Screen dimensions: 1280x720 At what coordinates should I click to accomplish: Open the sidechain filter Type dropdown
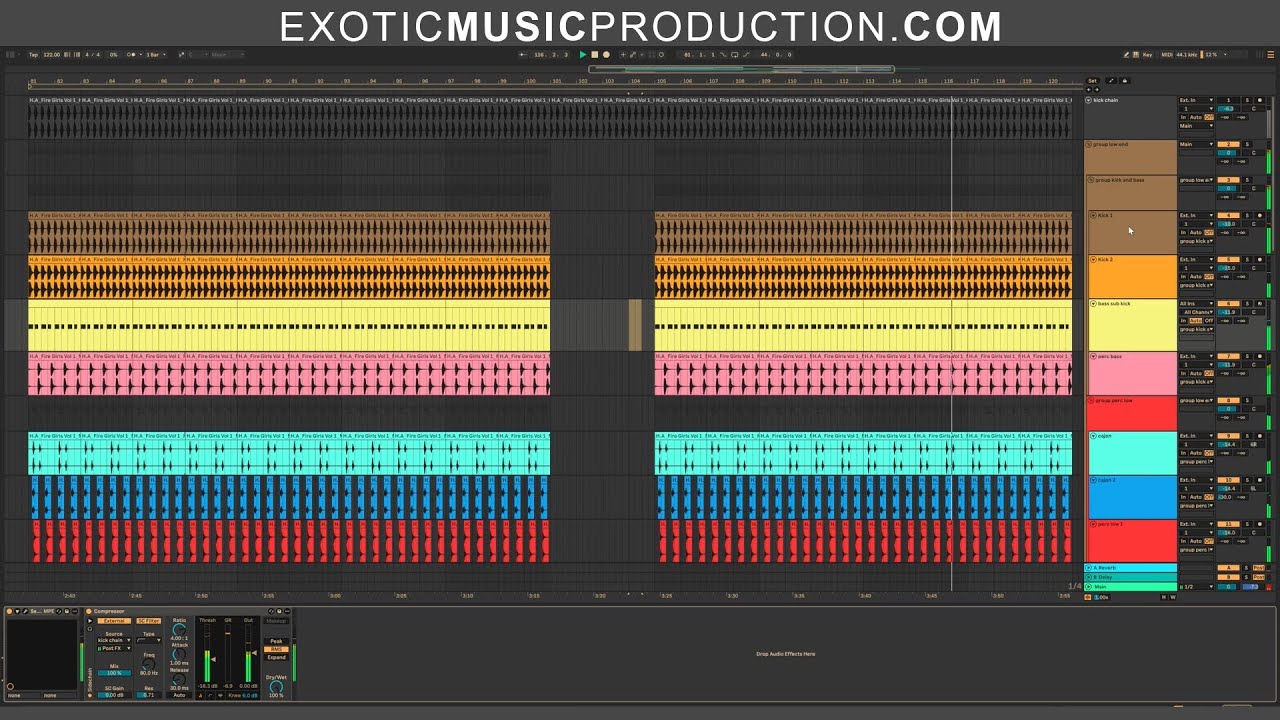tap(149, 640)
